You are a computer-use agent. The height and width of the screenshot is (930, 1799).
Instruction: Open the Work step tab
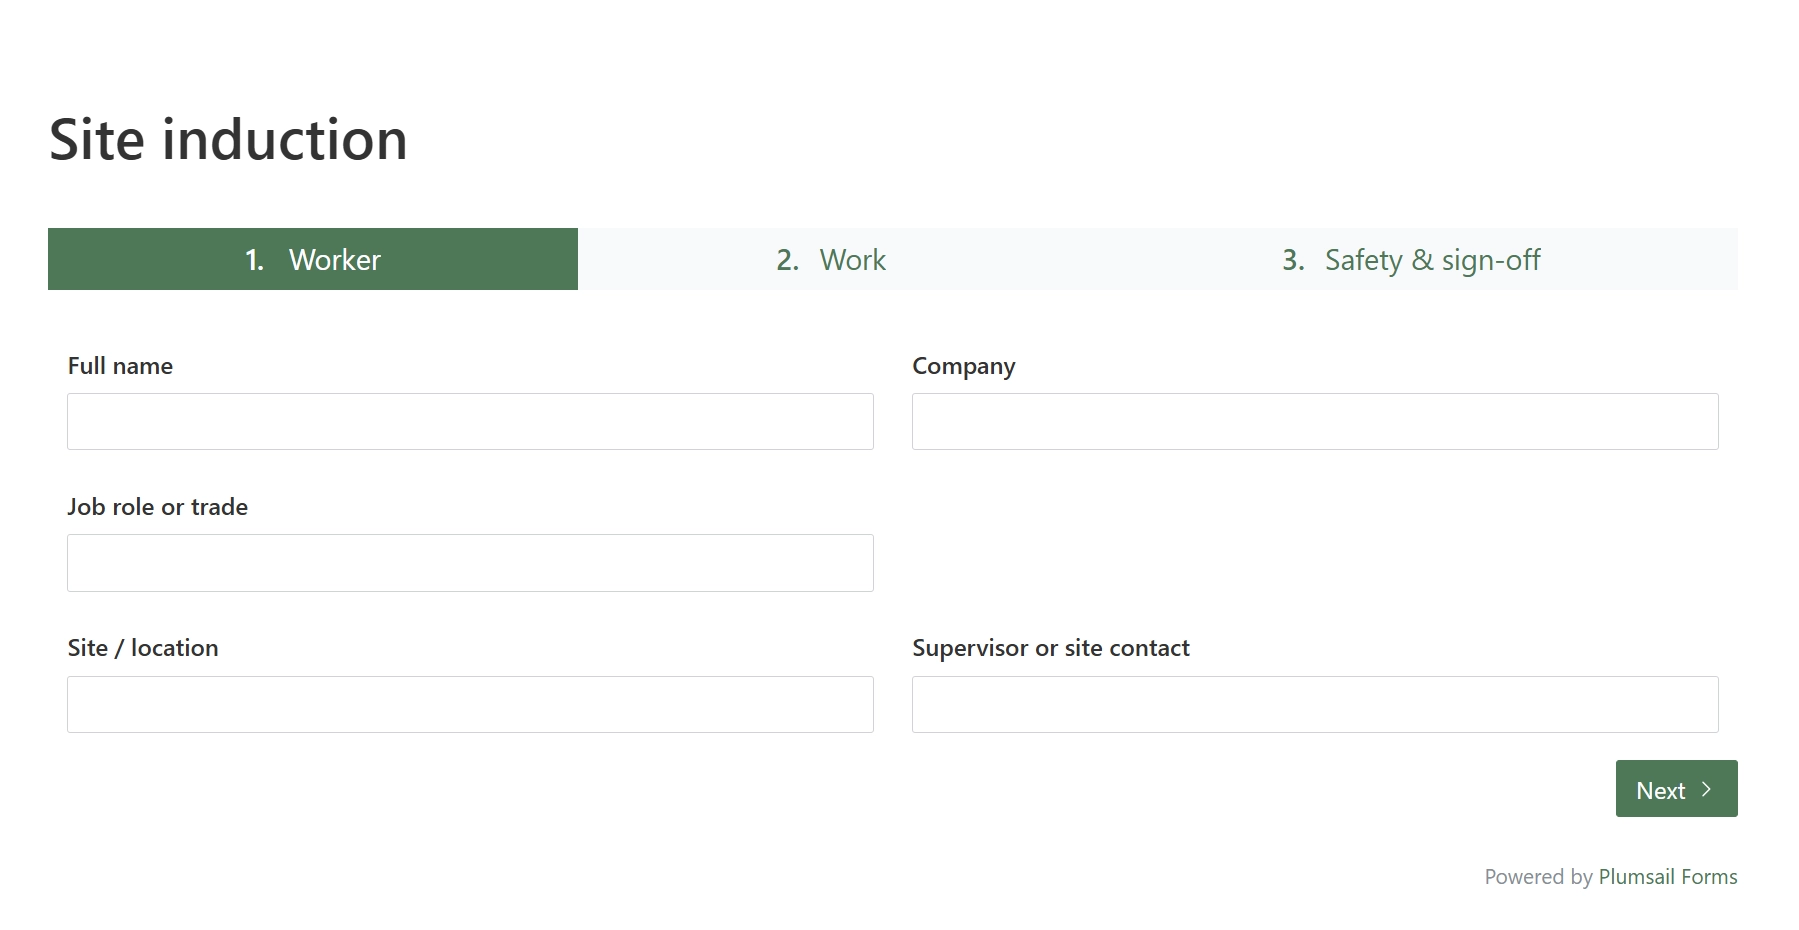pyautogui.click(x=831, y=259)
